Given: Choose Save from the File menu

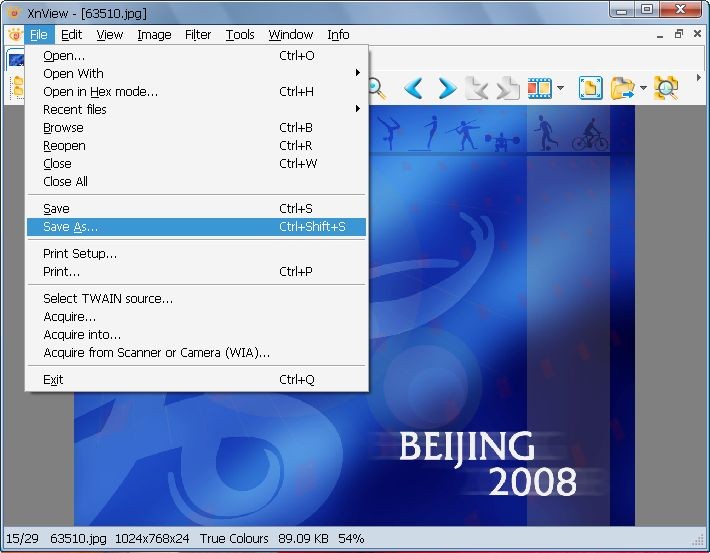Looking at the screenshot, I should (196, 208).
